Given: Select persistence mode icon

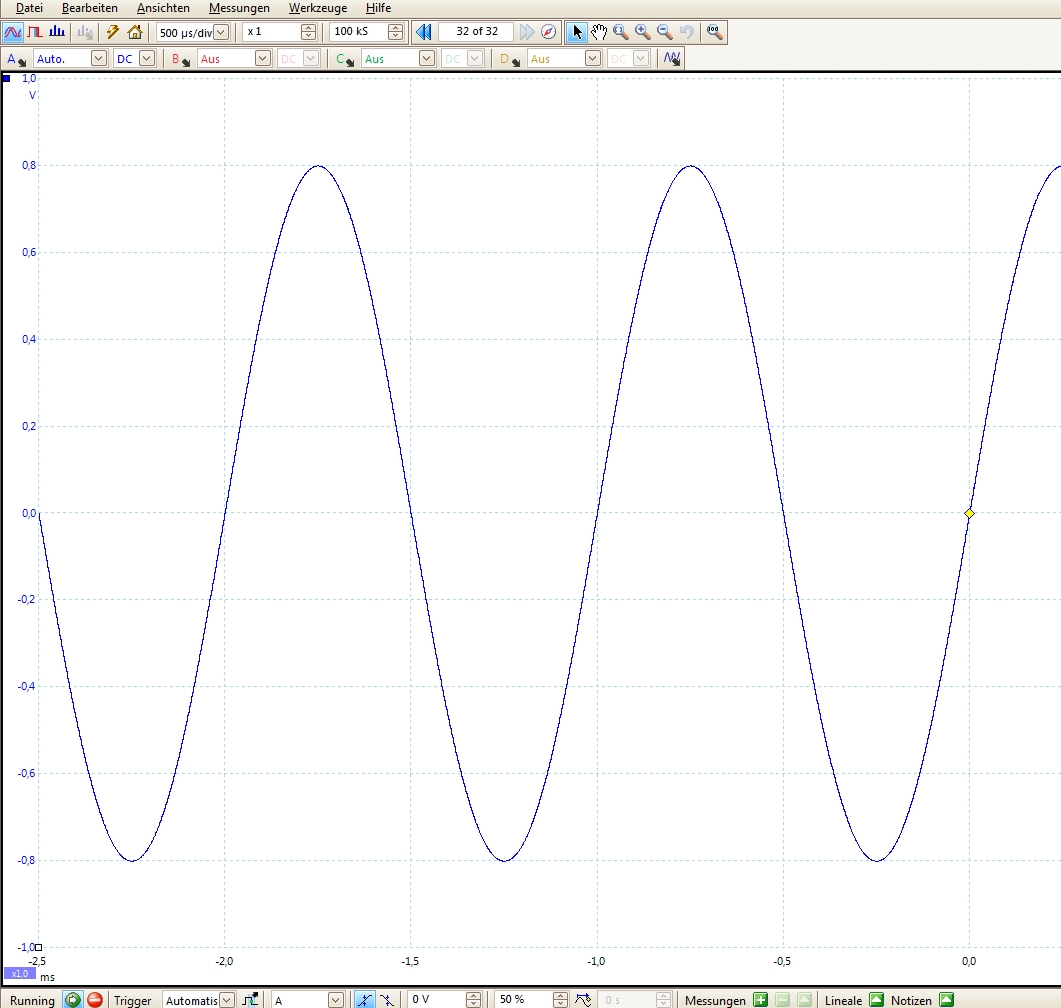Looking at the screenshot, I should click(35, 32).
